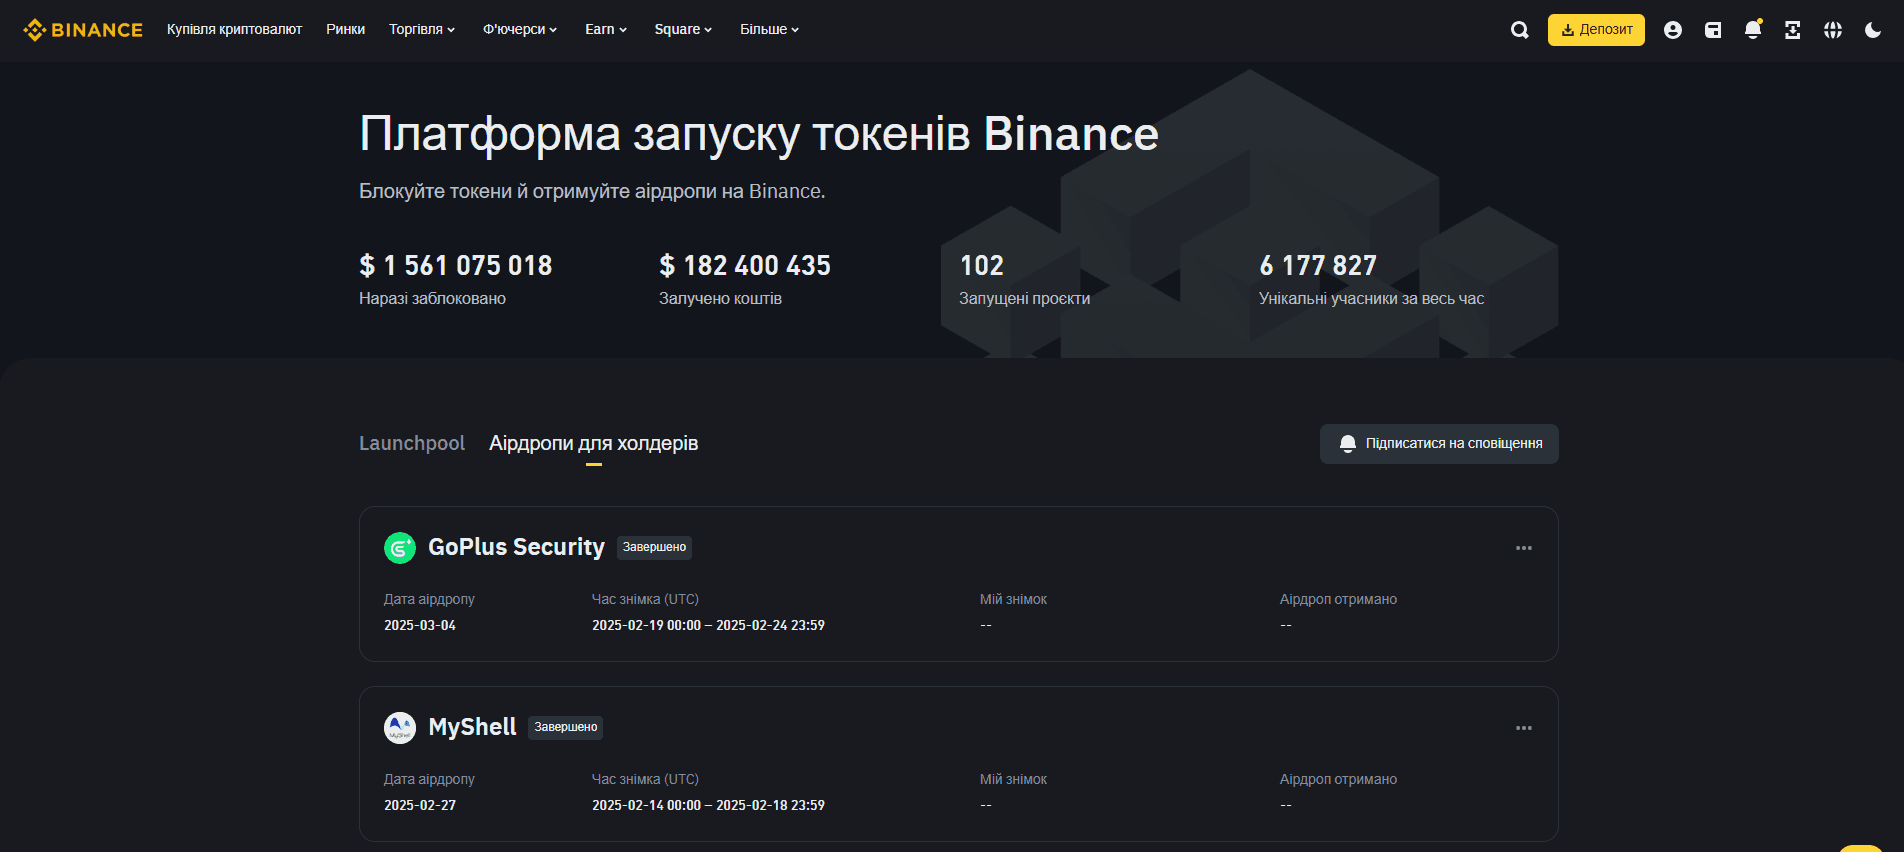Screen dimensions: 1904x852
Task: Click the 102 launched projects figure
Action: (981, 265)
